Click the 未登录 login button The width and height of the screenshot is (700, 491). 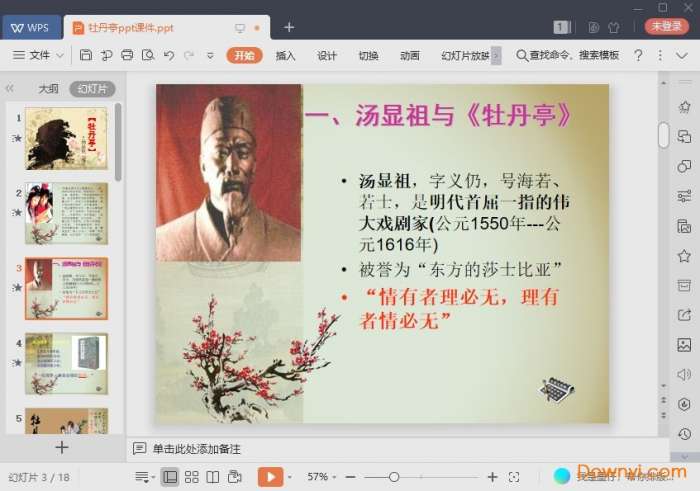pos(667,26)
